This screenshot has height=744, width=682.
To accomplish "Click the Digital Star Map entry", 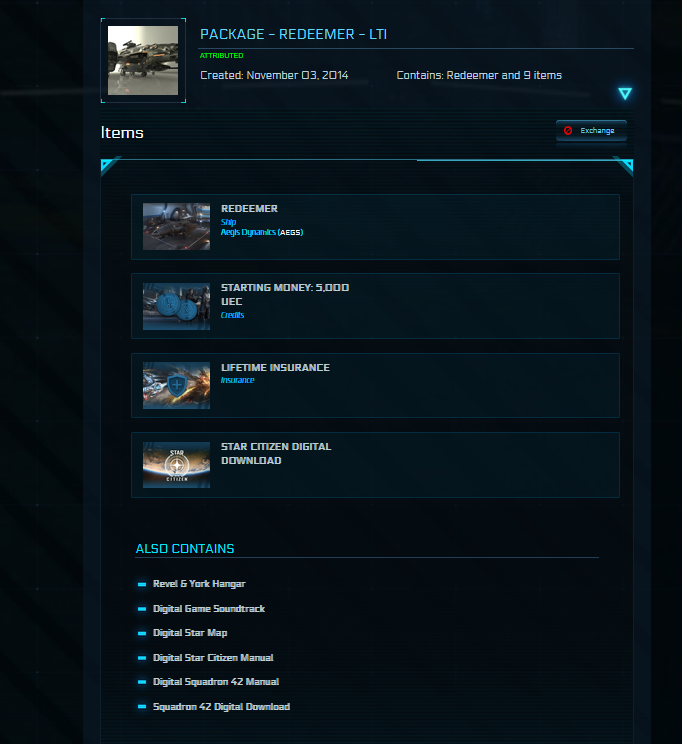I will [x=190, y=633].
